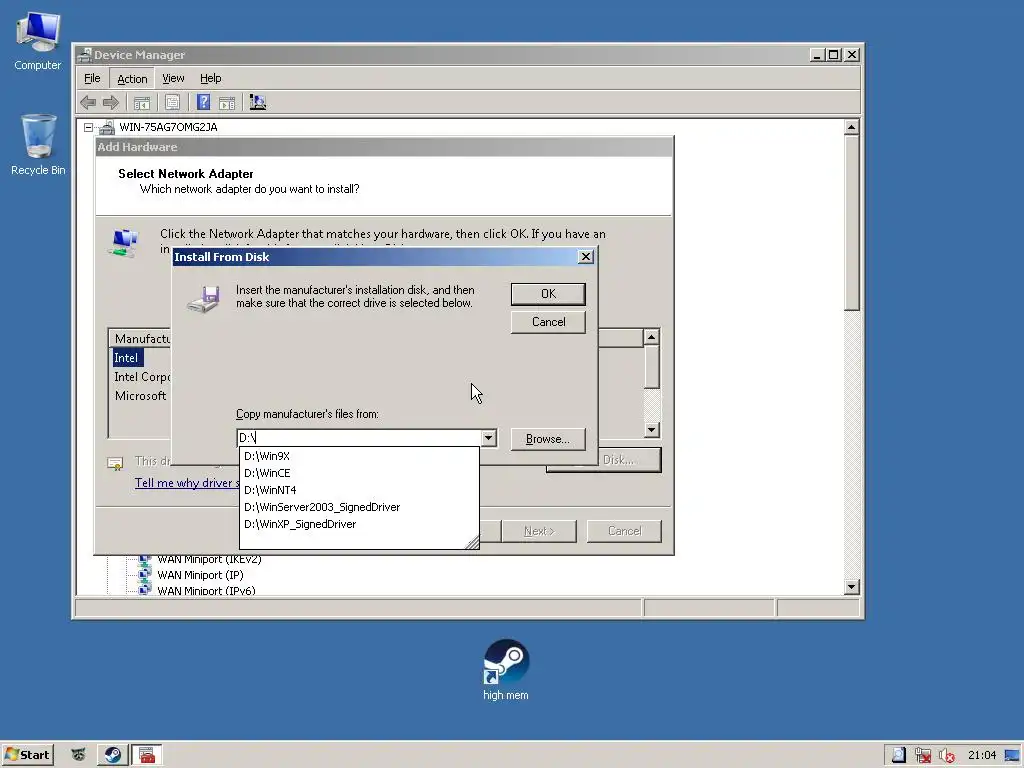Open the Start menu
The image size is (1024, 768).
pos(27,755)
